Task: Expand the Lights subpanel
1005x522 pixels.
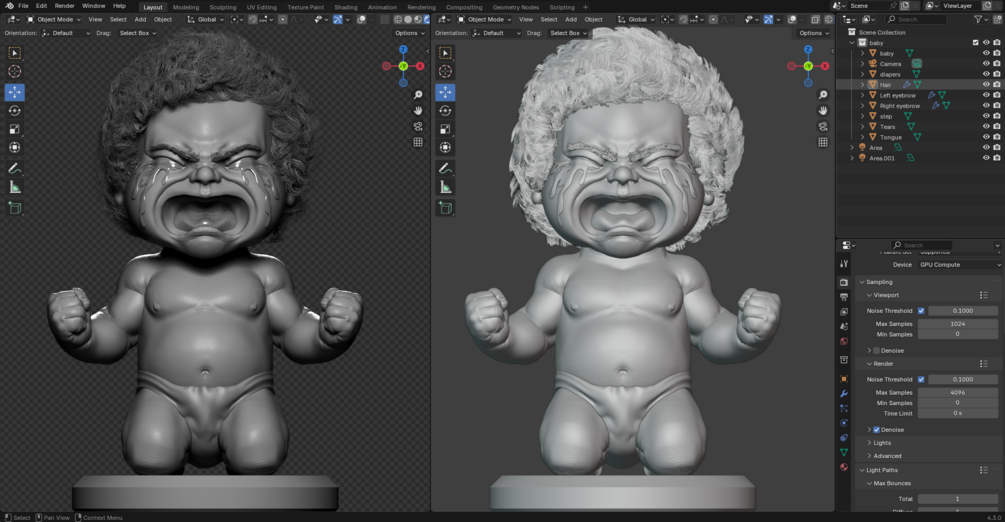Action: point(870,442)
